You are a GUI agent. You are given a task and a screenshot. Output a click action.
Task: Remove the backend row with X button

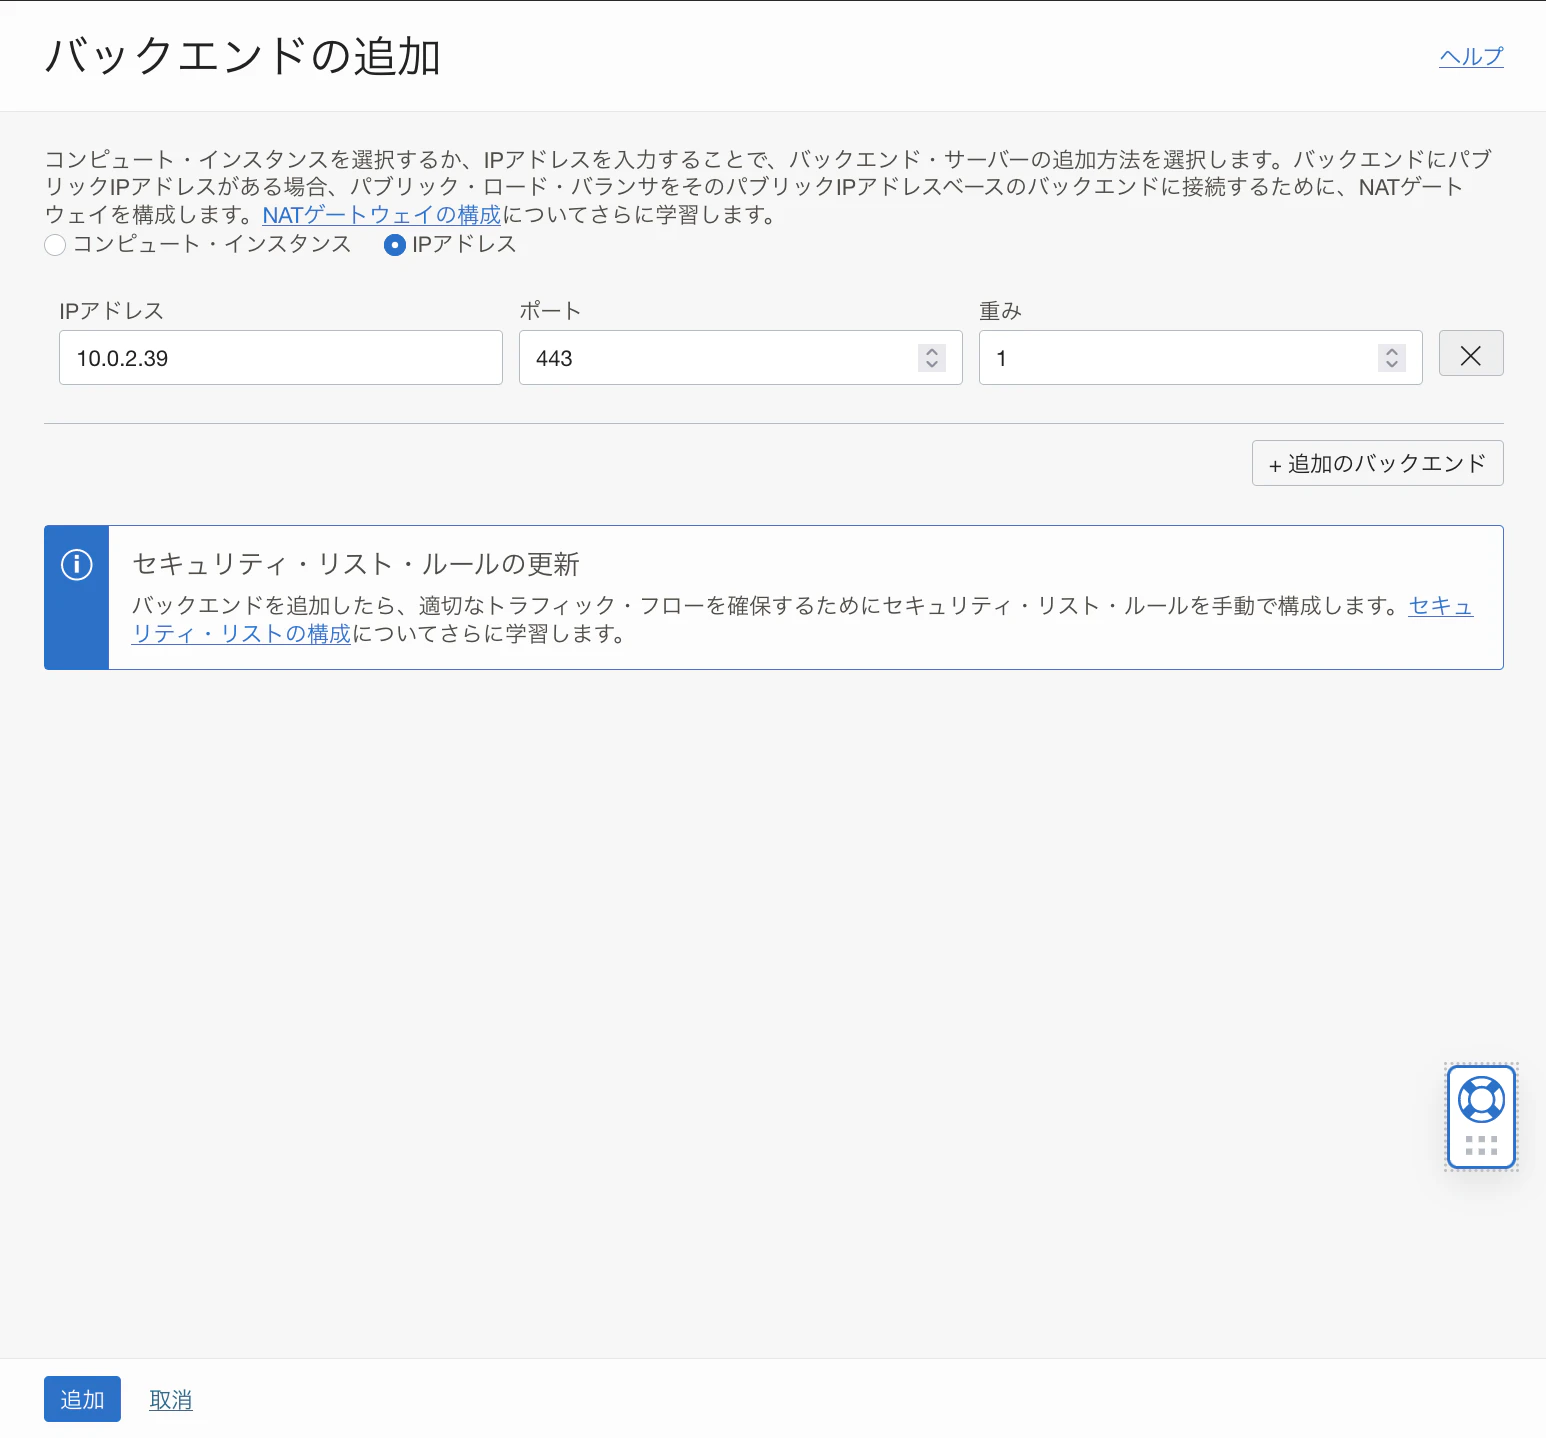[1471, 354]
